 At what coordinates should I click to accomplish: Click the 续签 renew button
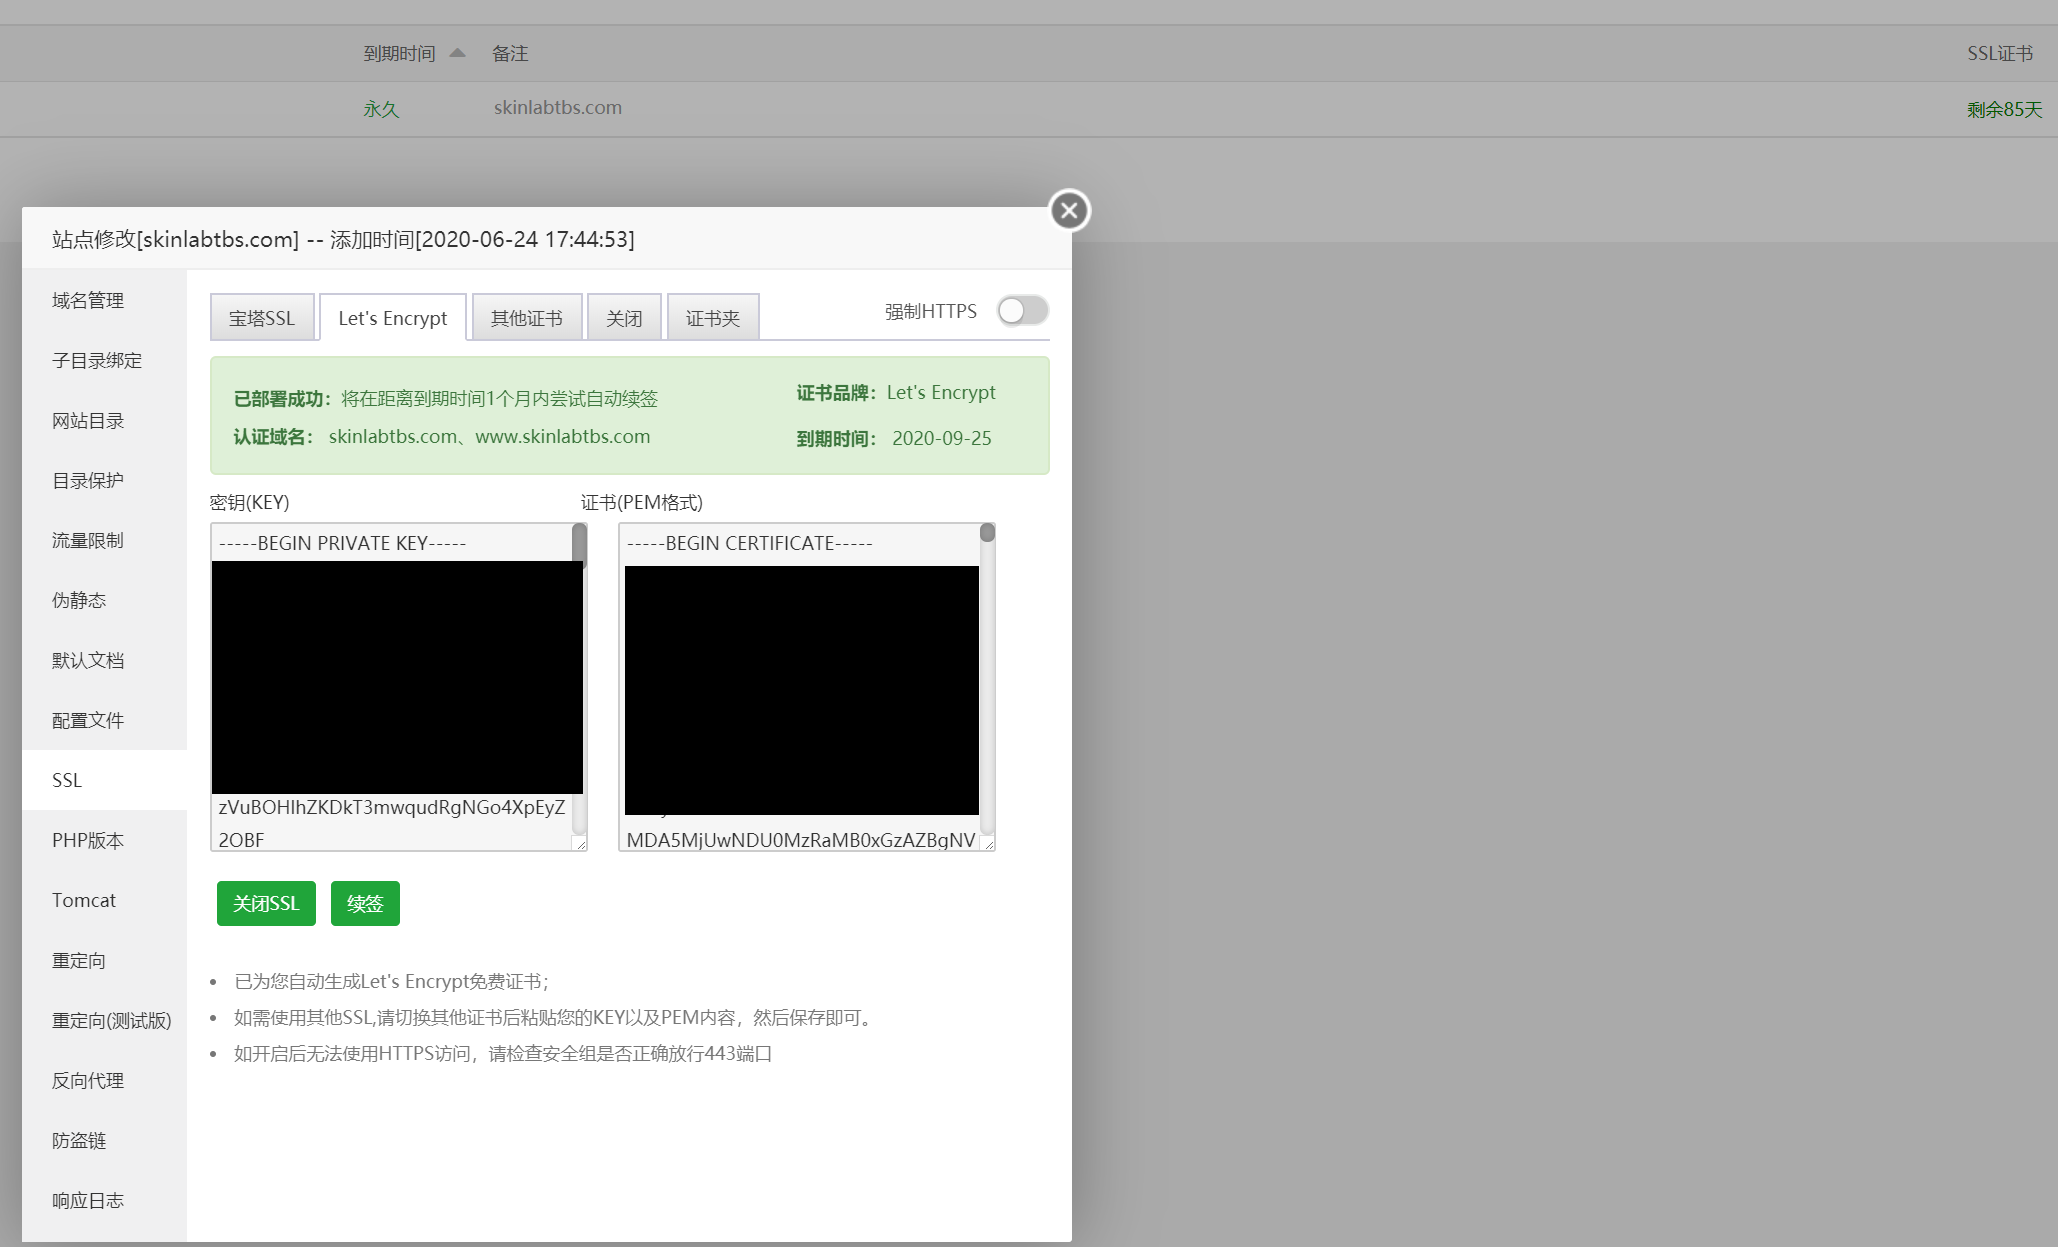(x=365, y=903)
